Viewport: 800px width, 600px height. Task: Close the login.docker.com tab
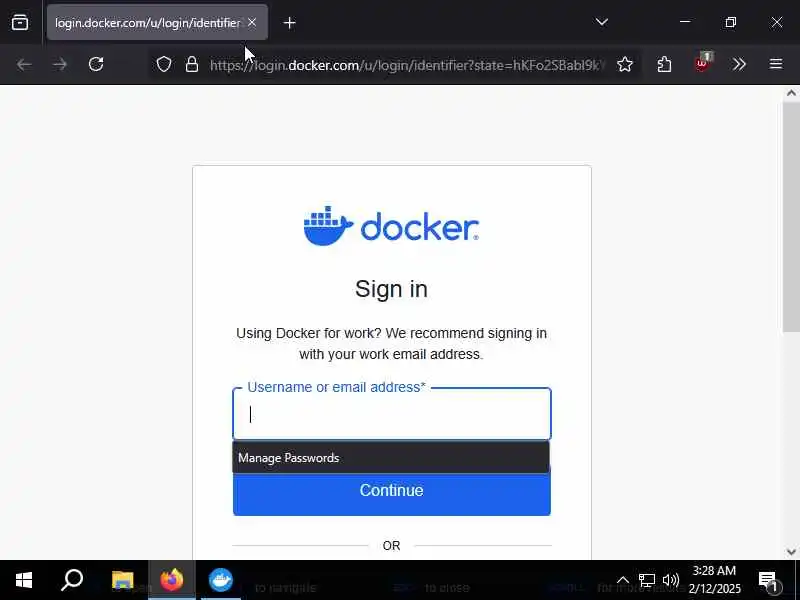tap(252, 22)
